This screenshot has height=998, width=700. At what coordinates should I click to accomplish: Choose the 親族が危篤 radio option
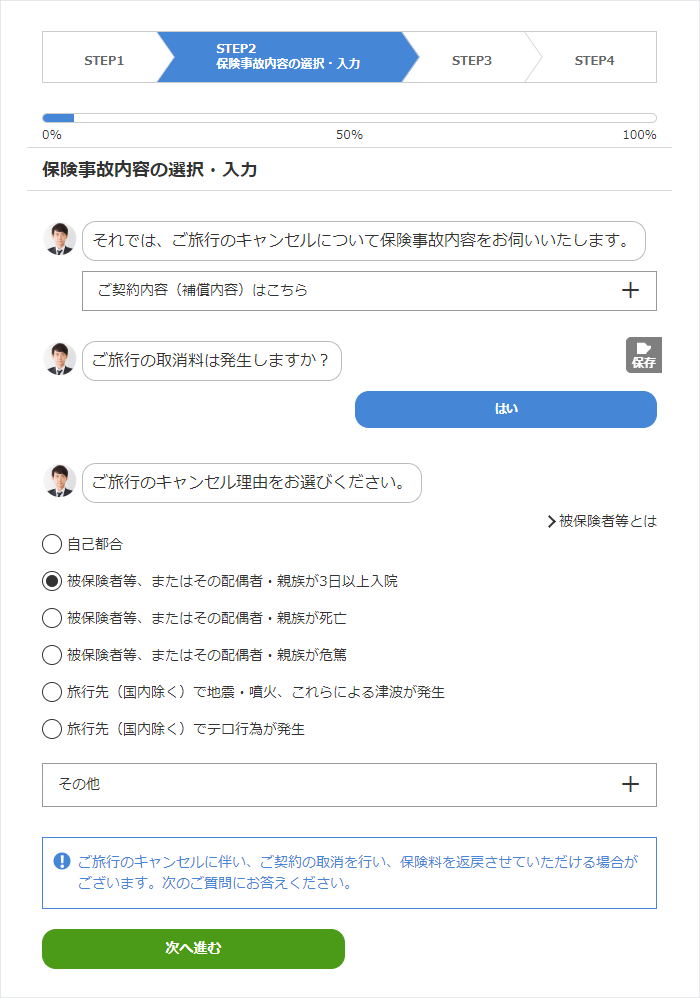point(52,655)
